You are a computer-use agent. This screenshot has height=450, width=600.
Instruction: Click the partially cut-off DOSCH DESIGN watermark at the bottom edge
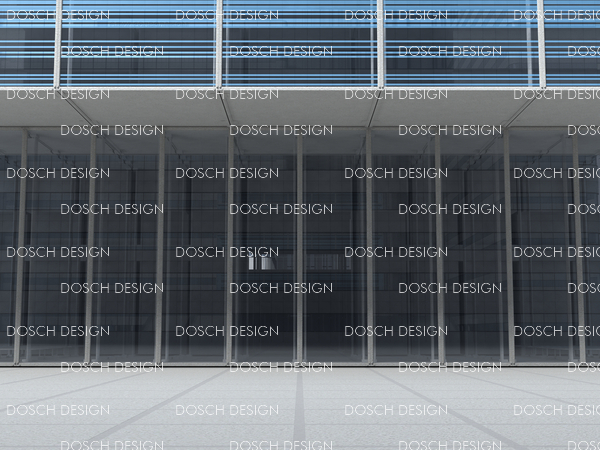pyautogui.click(x=281, y=445)
